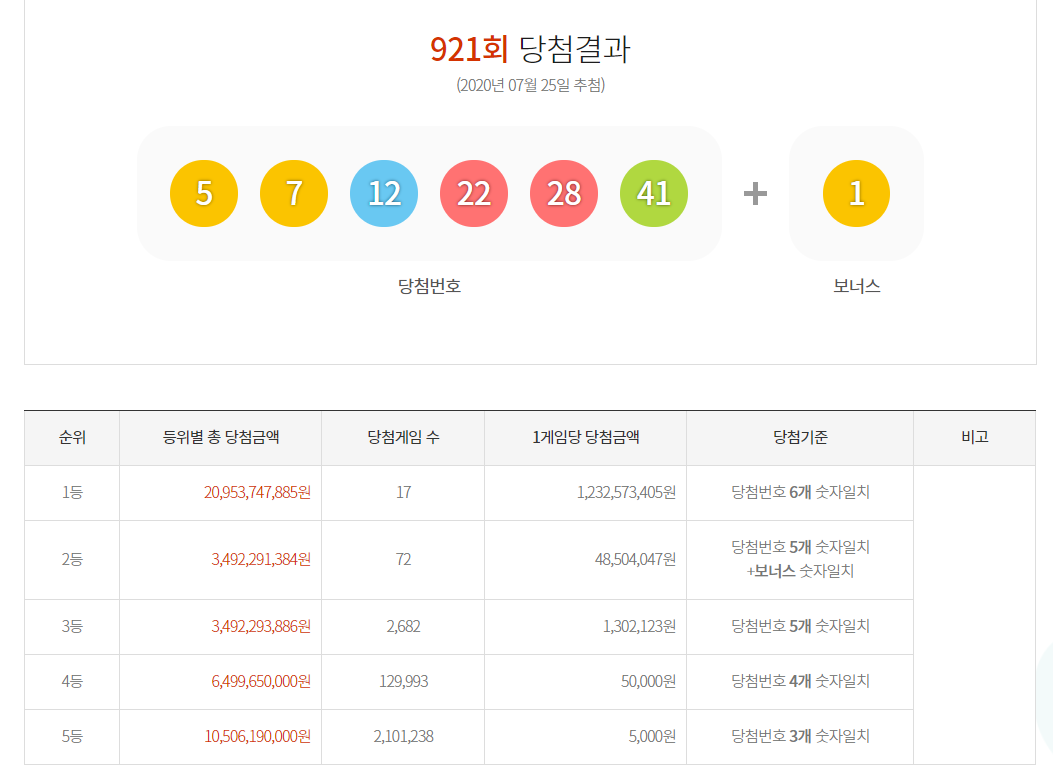The image size is (1053, 780).
Task: Click the per-game prize 50,000원
Action: 648,682
